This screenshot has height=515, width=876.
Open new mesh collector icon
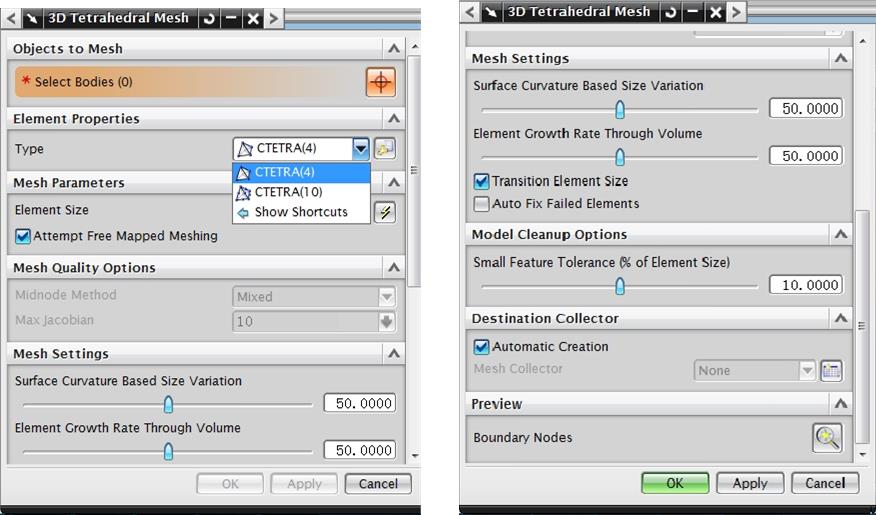(x=831, y=370)
